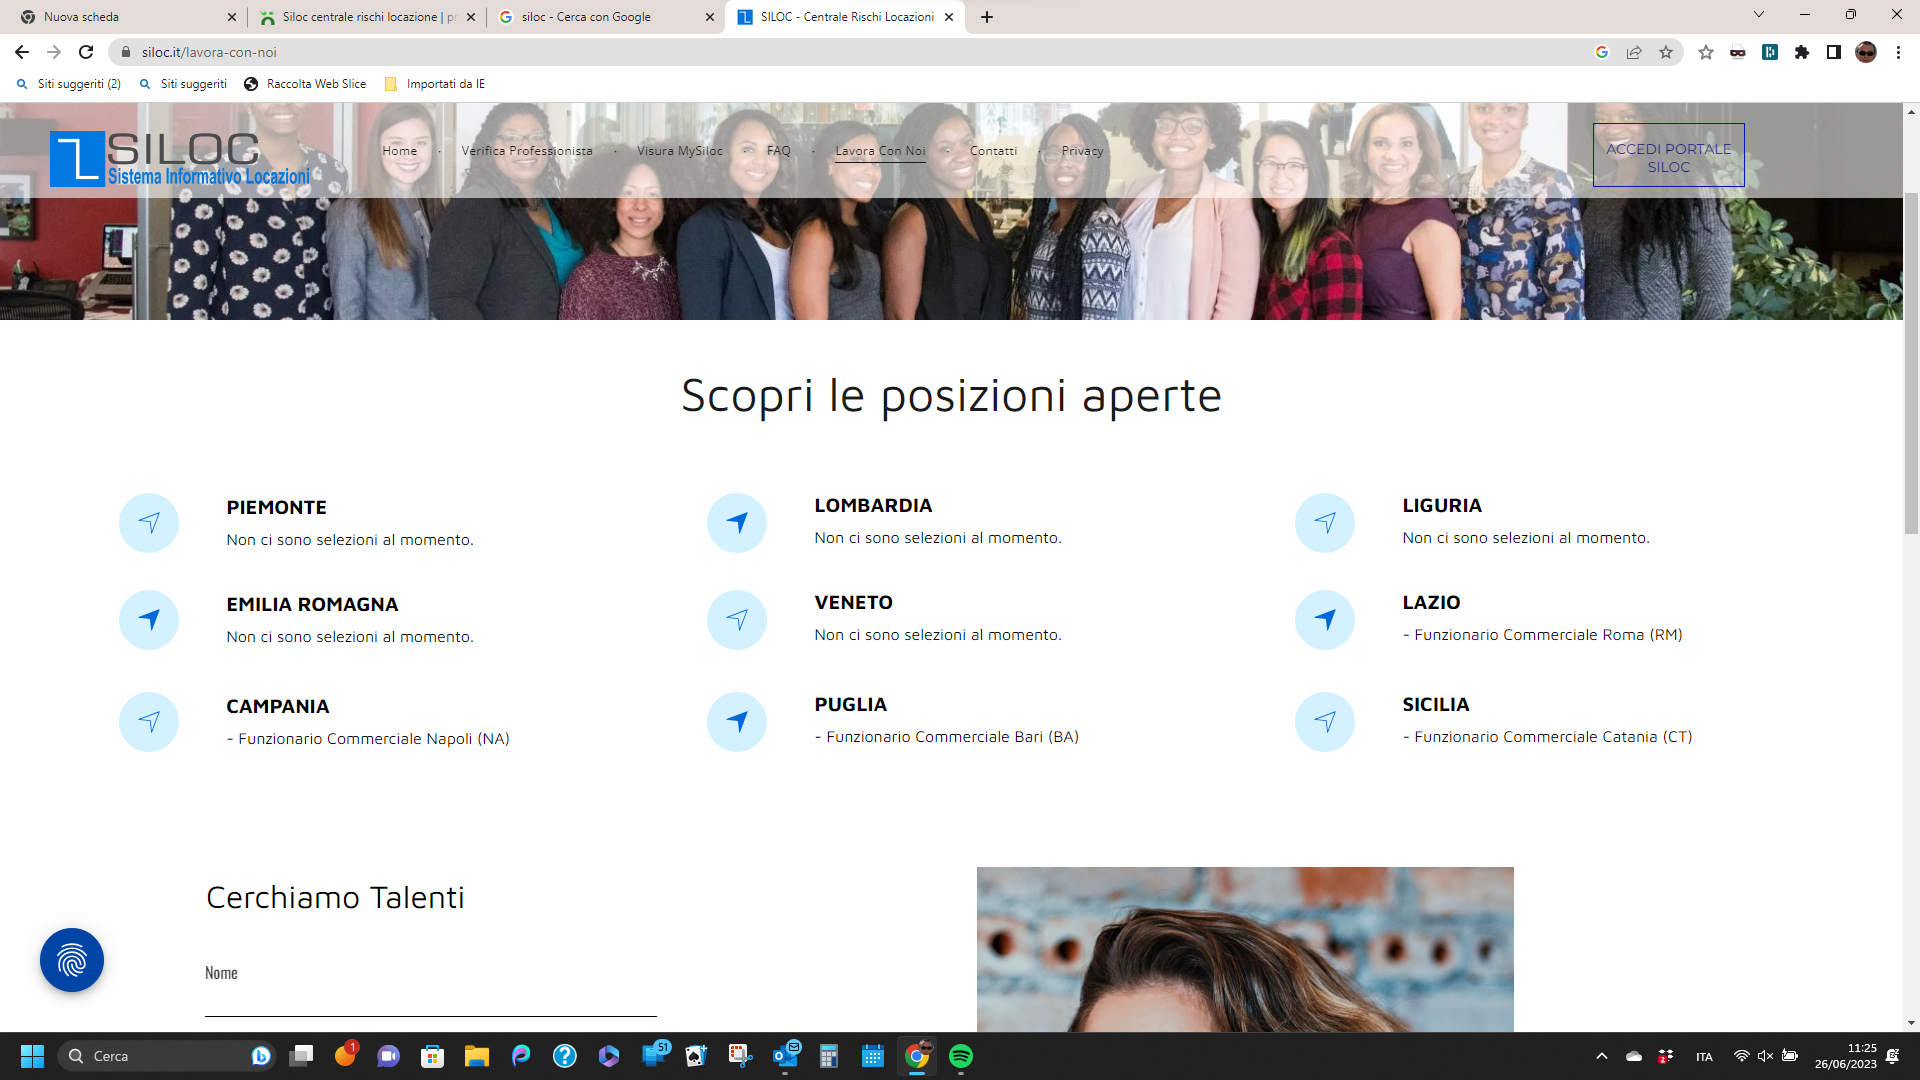The height and width of the screenshot is (1080, 1920).
Task: Open the Microsoft Store taskbar icon
Action: 433,1056
